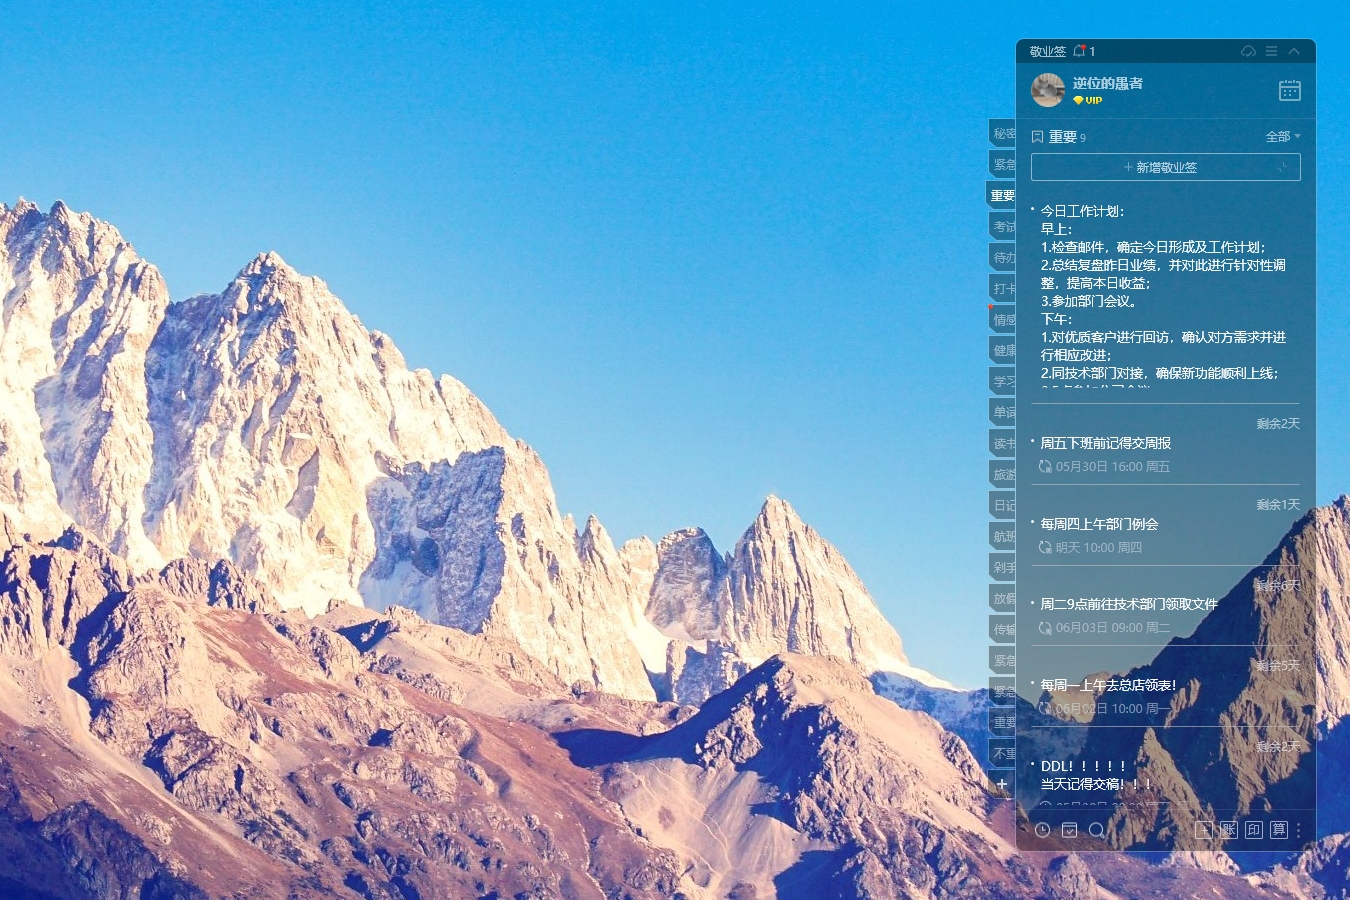1350x900 pixels.
Task: Select the 打卡 category tab
Action: click(1003, 289)
